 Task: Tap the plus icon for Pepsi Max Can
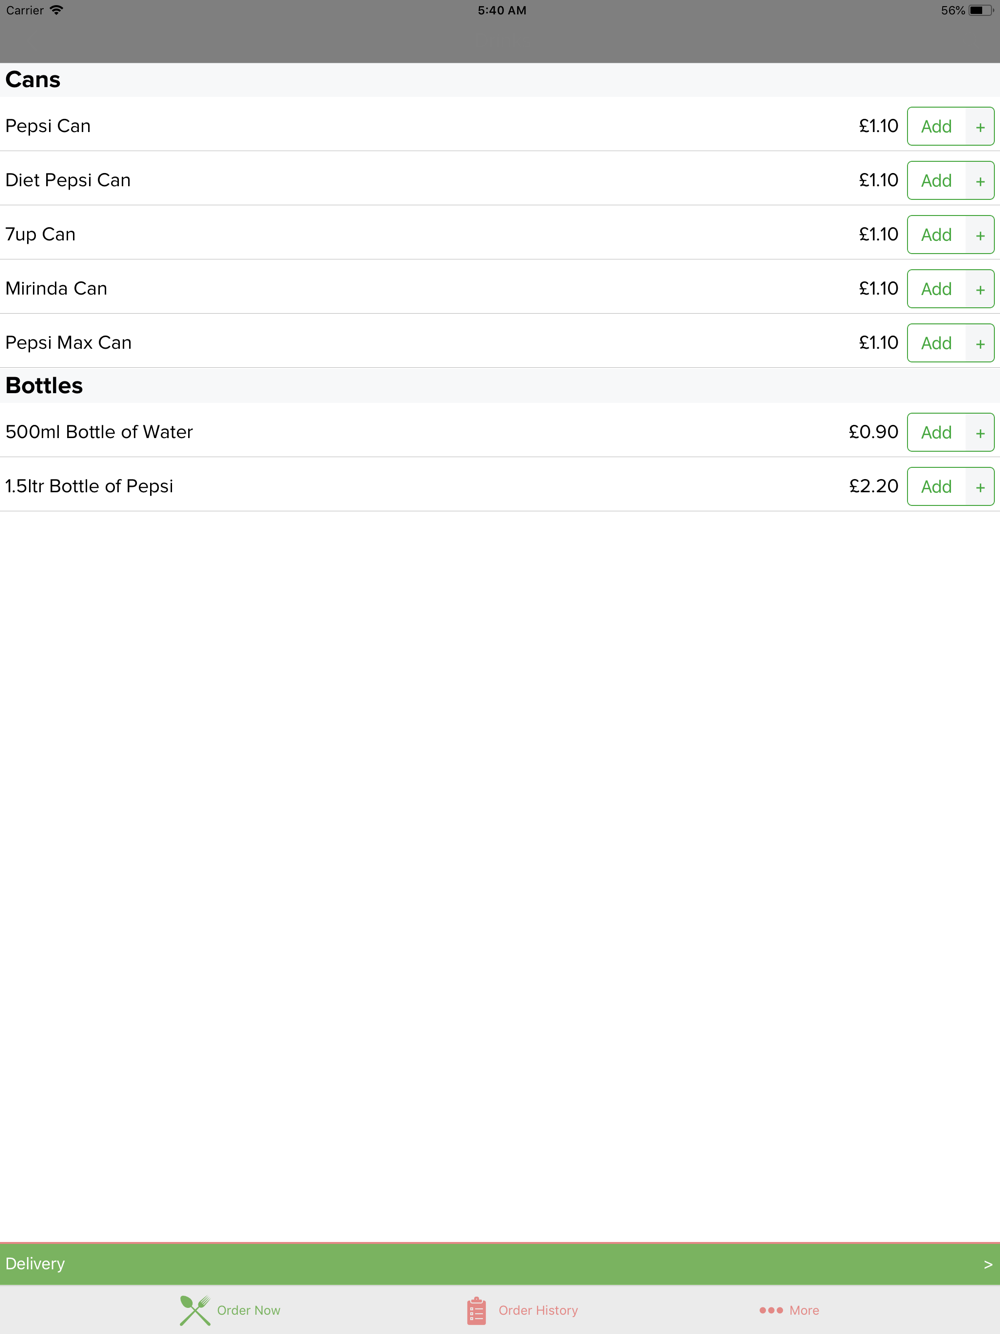(980, 343)
